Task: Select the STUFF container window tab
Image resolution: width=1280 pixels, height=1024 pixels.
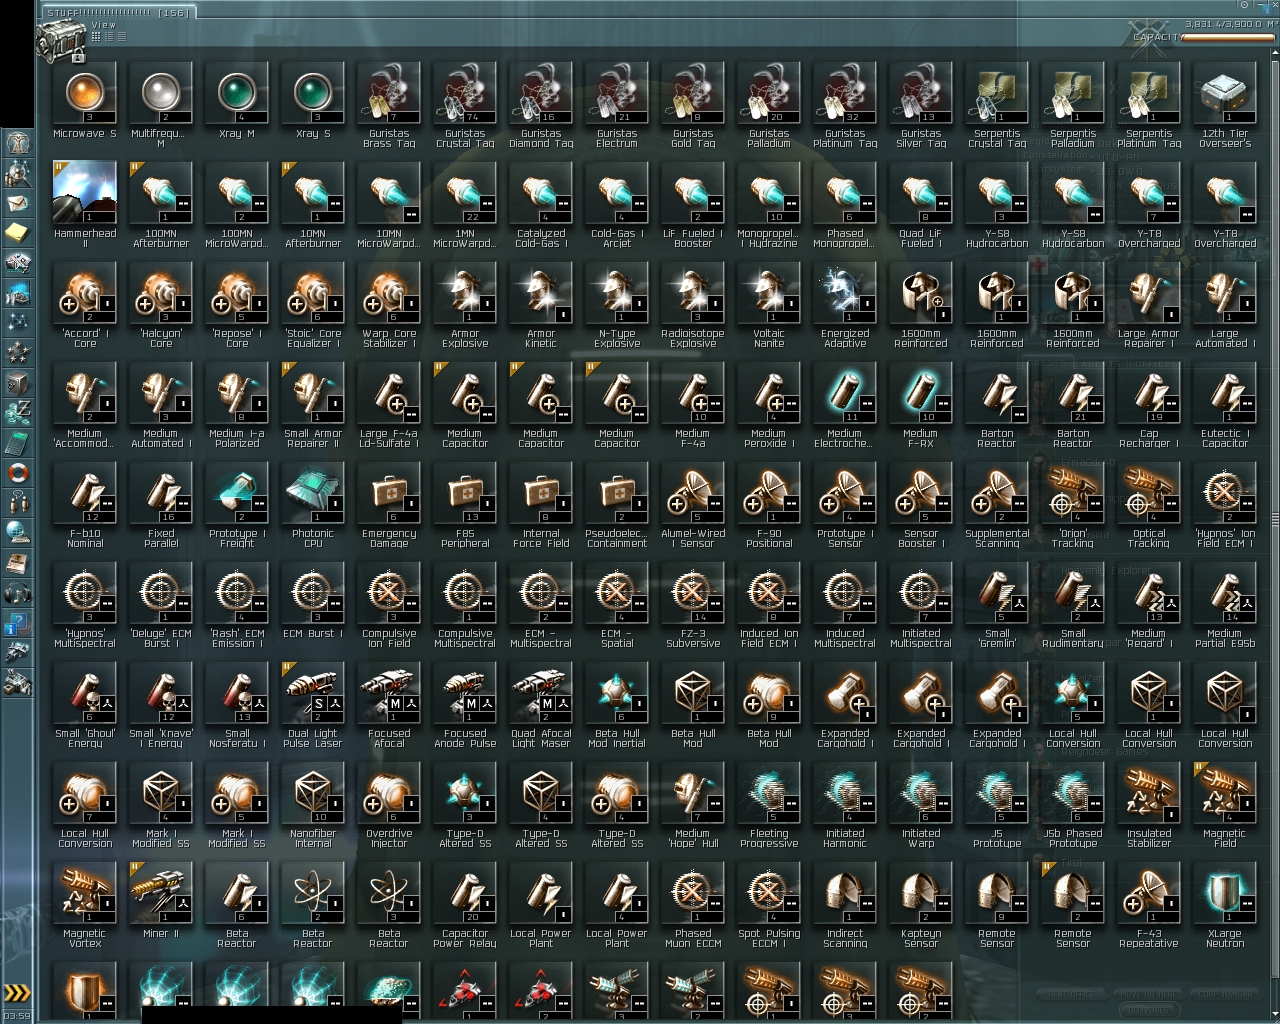Action: coord(119,13)
